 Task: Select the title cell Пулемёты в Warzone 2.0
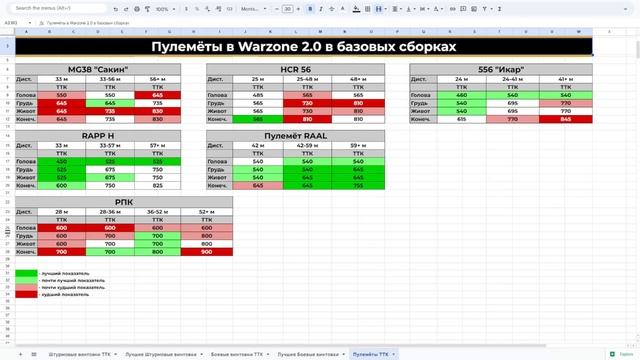tap(304, 46)
